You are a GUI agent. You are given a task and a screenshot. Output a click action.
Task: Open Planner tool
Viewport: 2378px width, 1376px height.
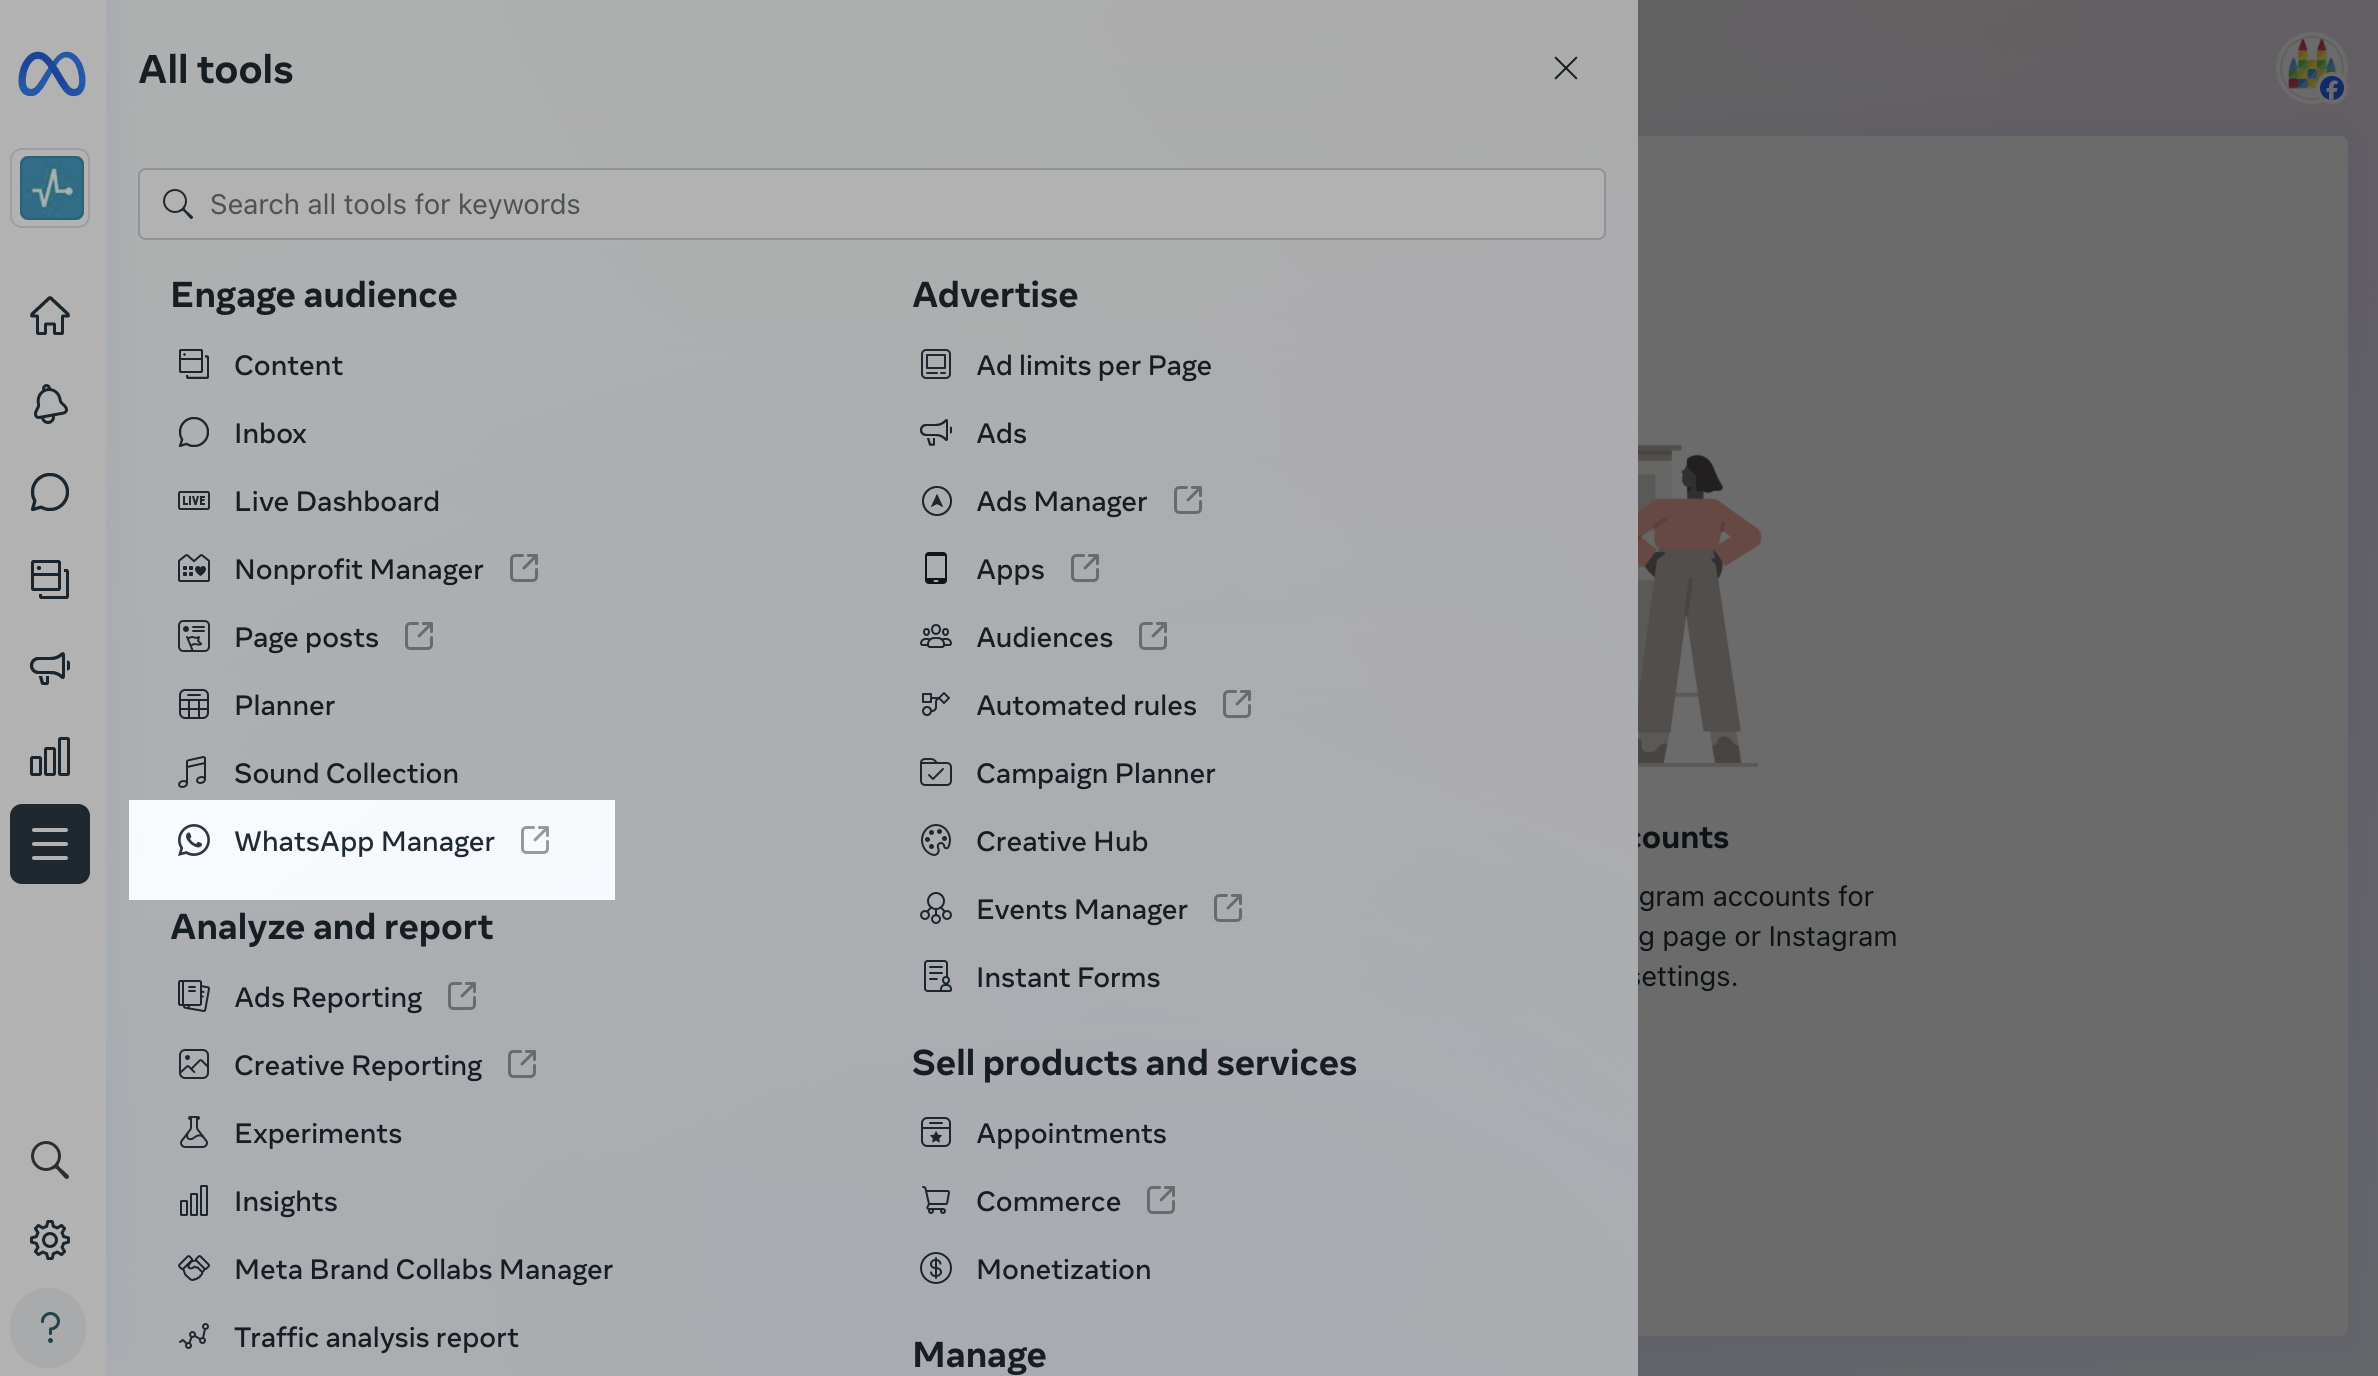pyautogui.click(x=285, y=705)
